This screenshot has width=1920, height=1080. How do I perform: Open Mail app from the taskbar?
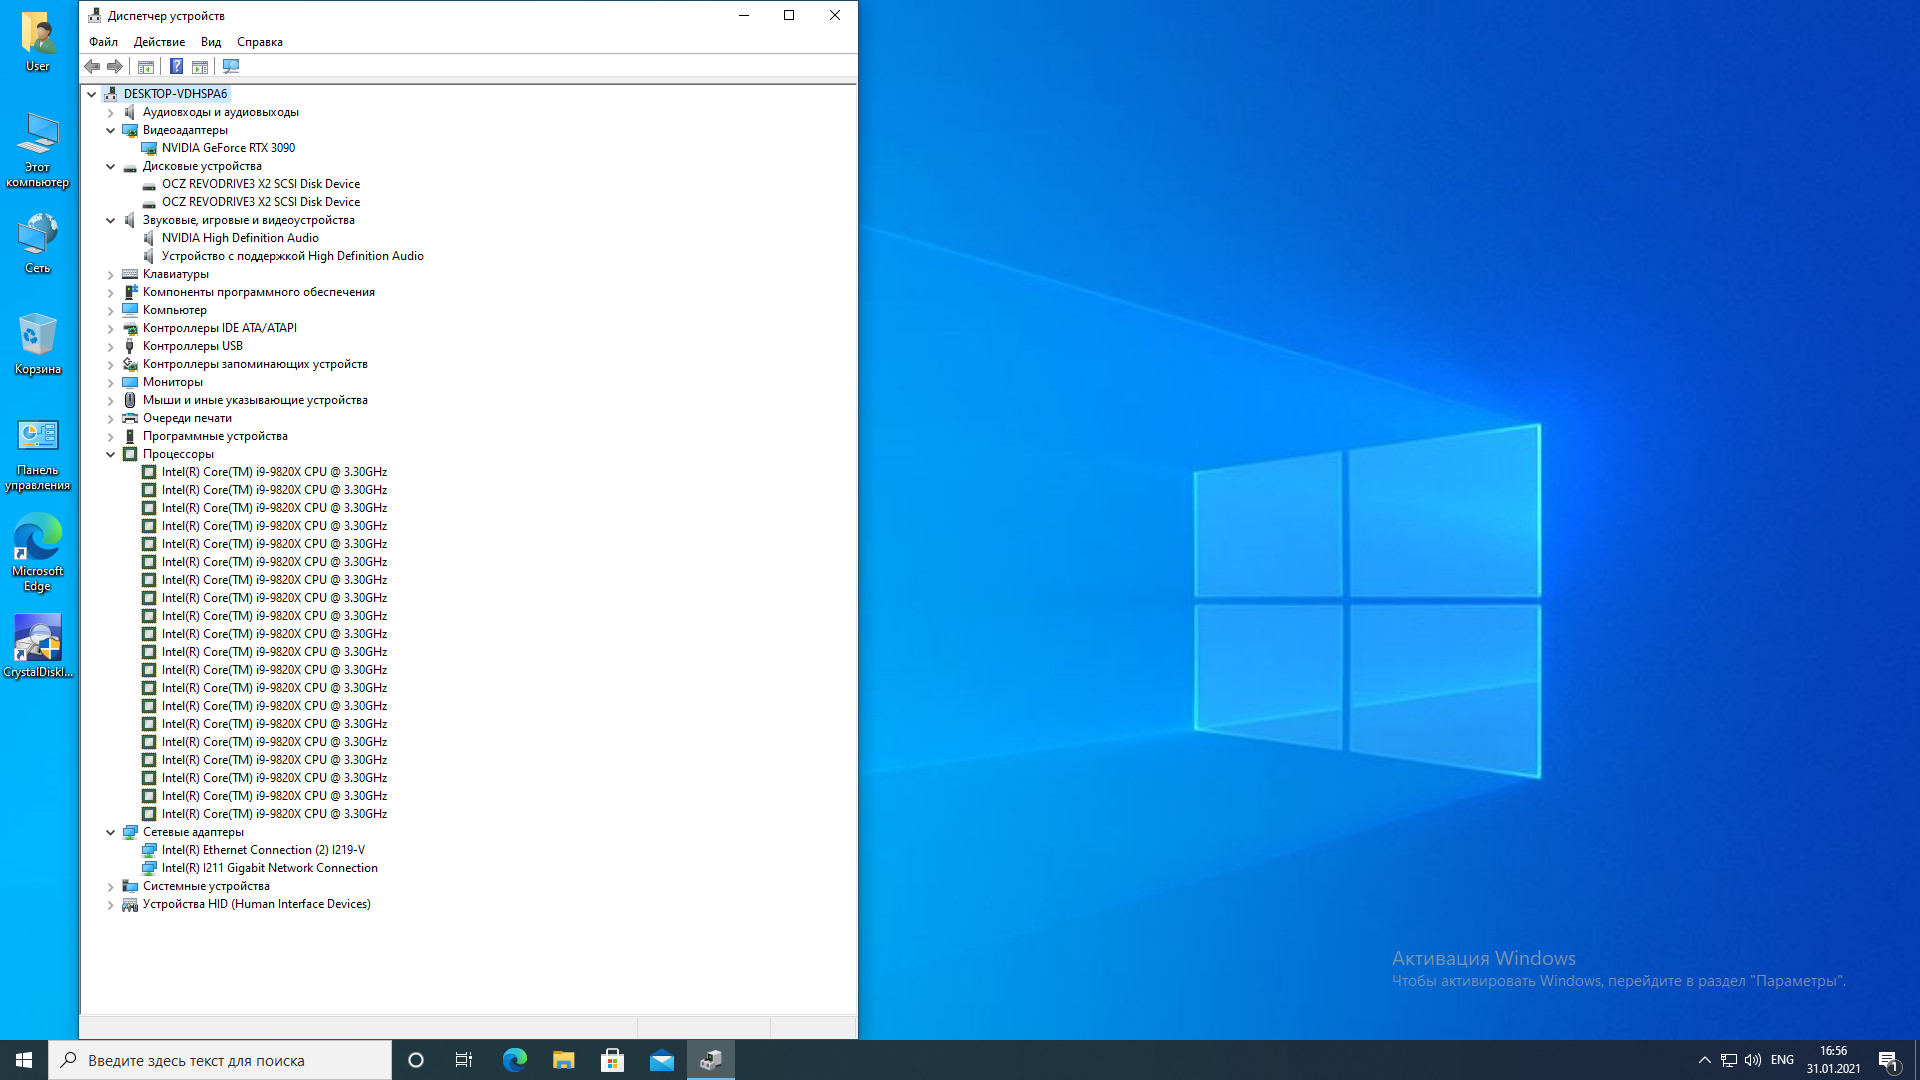pos(662,1060)
